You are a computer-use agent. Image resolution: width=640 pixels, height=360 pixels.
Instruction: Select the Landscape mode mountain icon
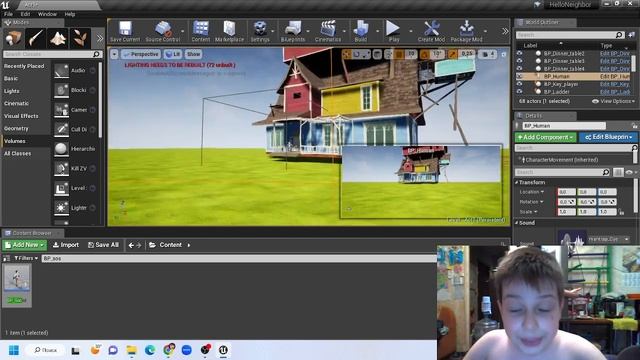coord(58,38)
